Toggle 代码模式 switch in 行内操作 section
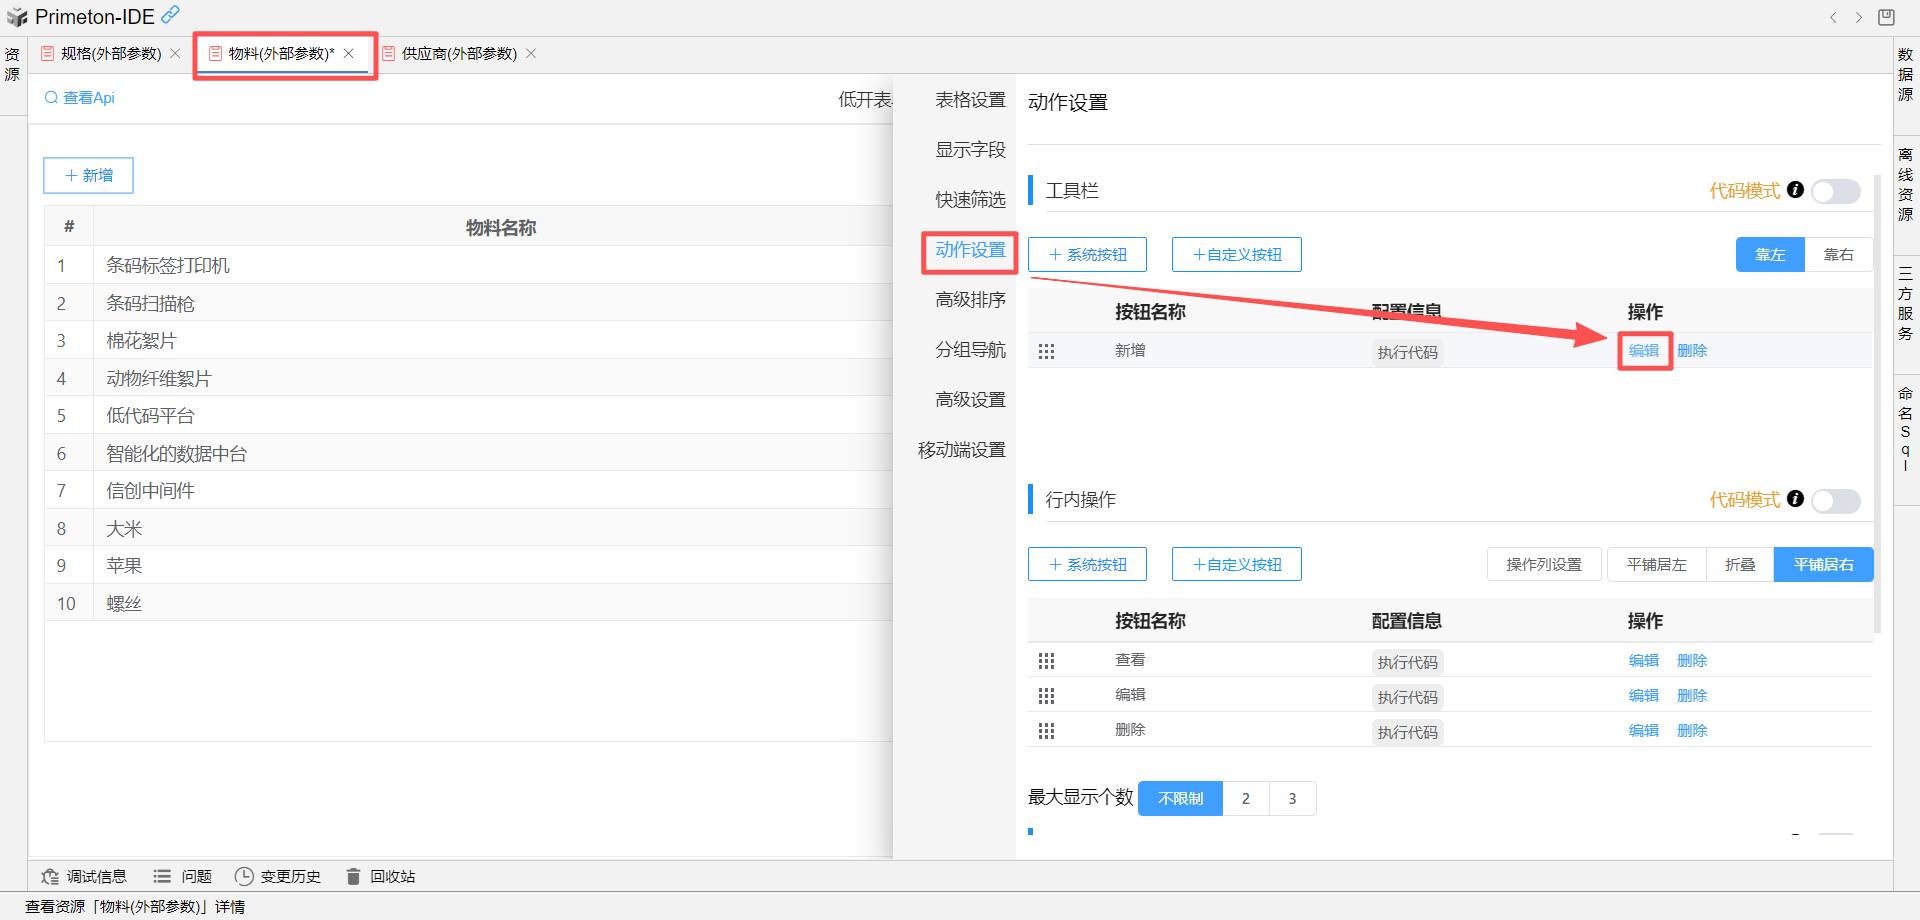This screenshot has height=920, width=1920. (1836, 500)
